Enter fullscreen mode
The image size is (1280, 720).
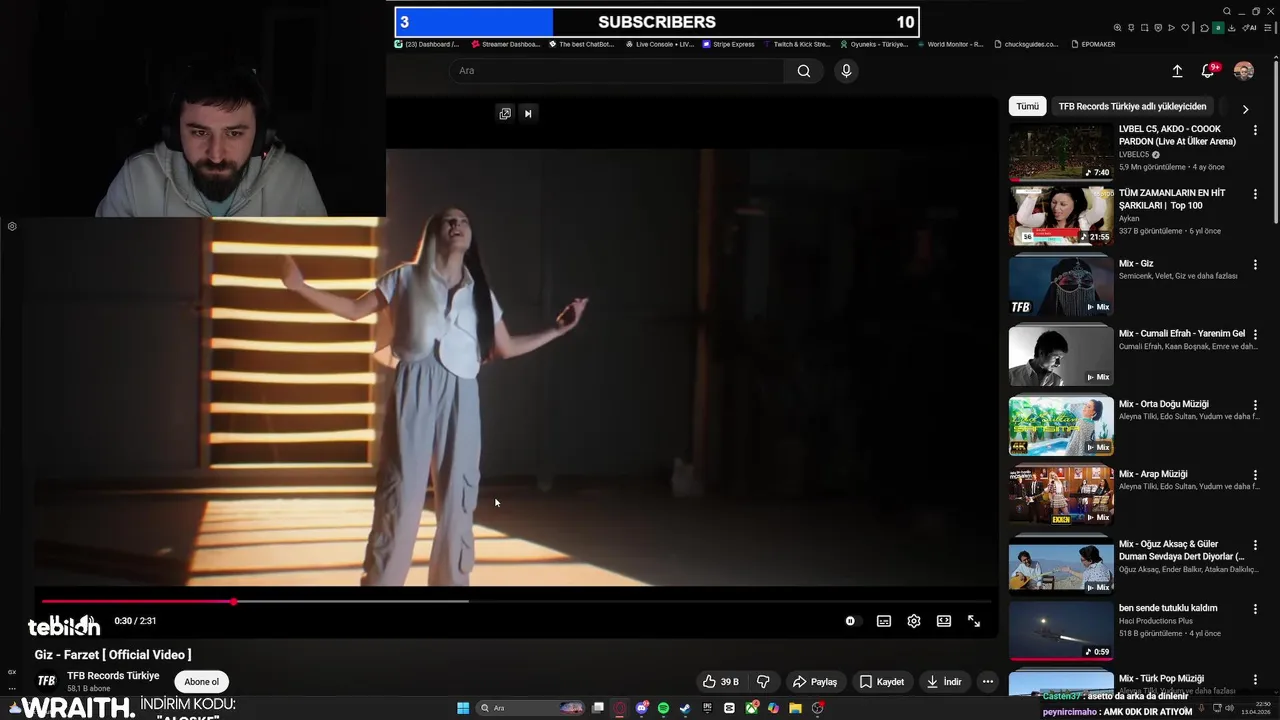pos(974,621)
